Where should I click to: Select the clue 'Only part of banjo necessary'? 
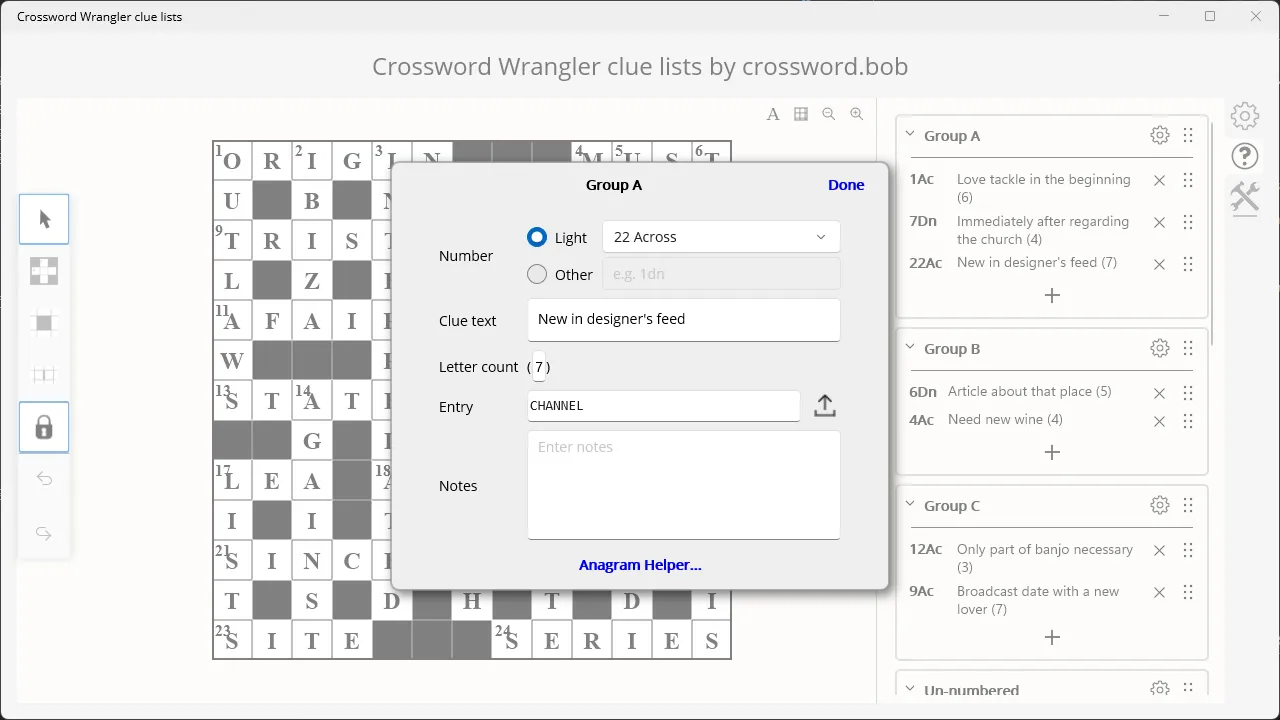pos(1045,558)
